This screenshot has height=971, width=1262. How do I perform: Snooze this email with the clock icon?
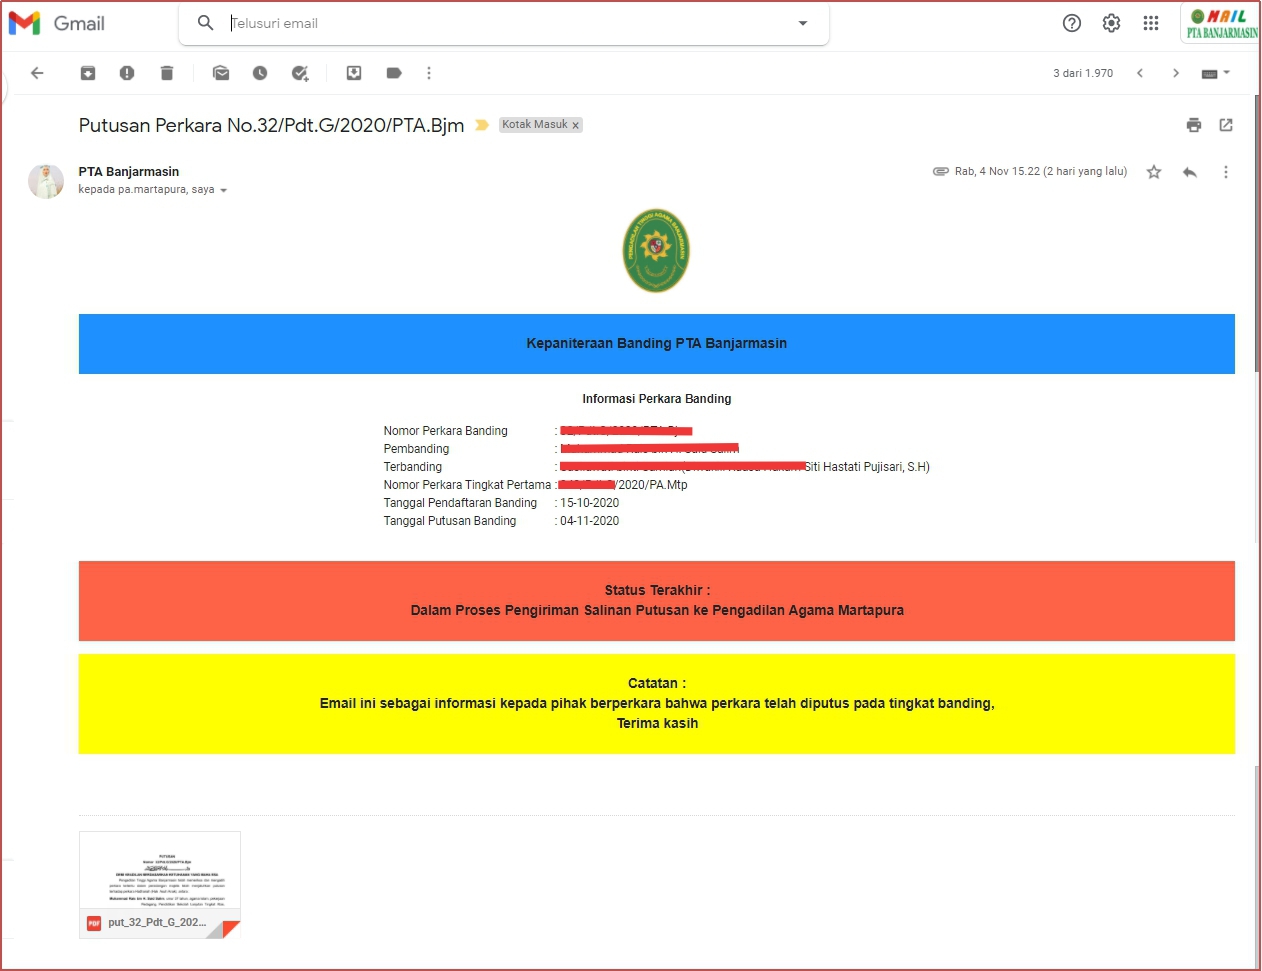pos(260,73)
